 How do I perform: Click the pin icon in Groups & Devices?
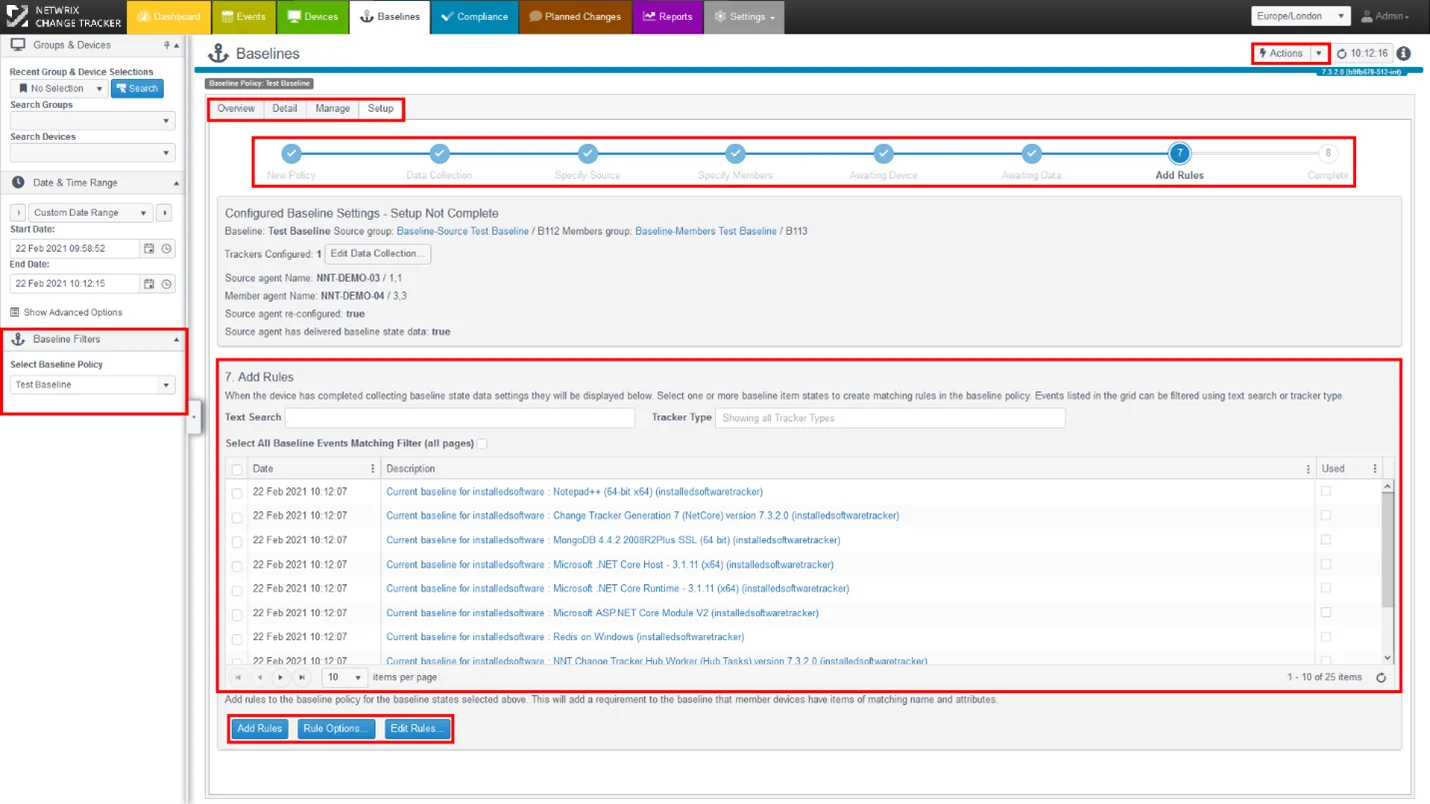[x=167, y=45]
